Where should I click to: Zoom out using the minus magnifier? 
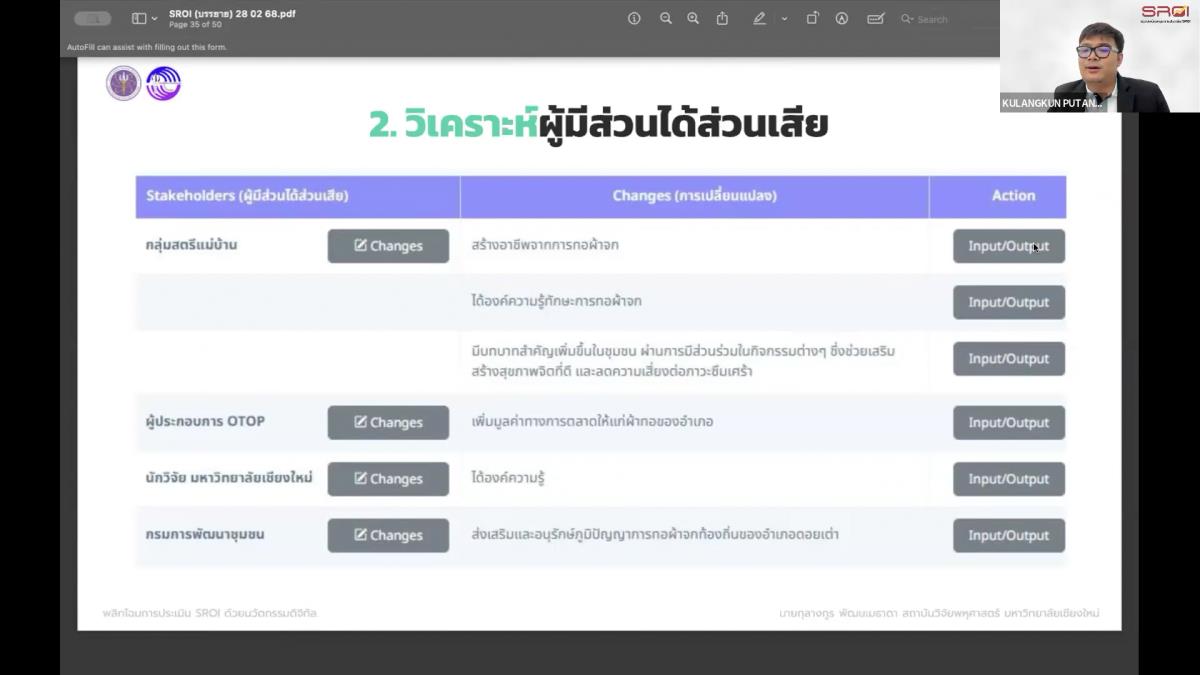coord(665,18)
